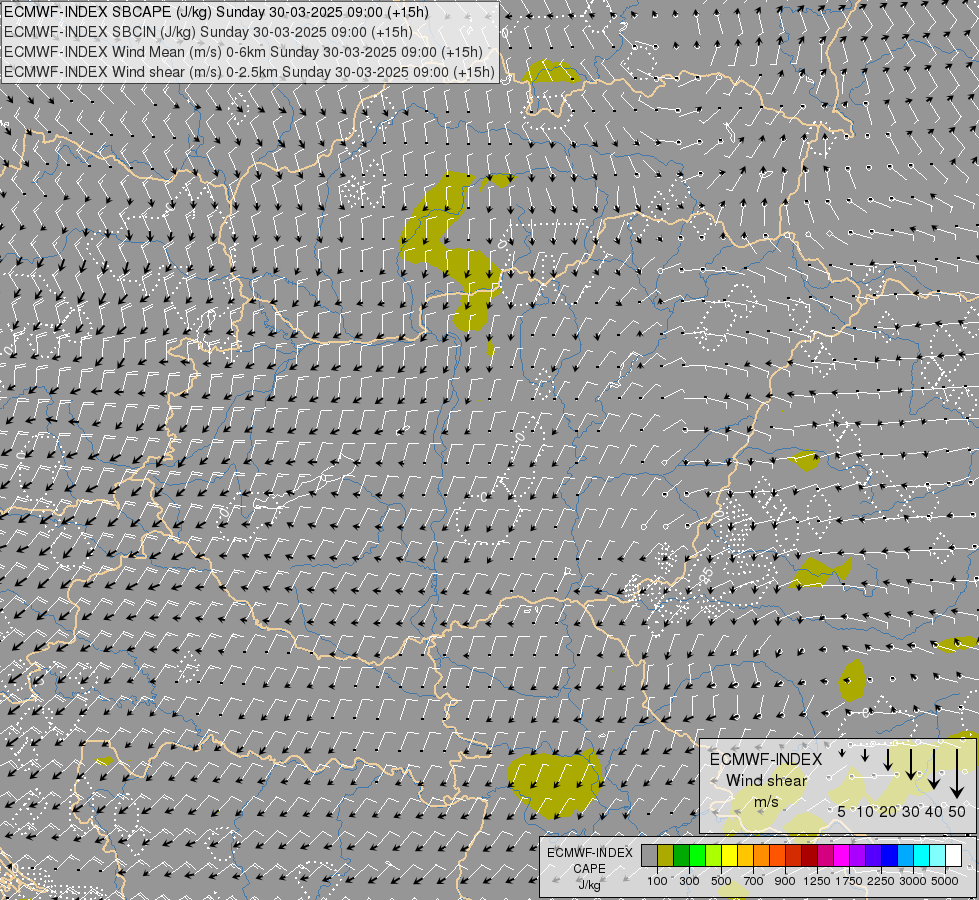This screenshot has width=979, height=900.
Task: Click the 5 label in wind shear legend
Action: (x=842, y=811)
